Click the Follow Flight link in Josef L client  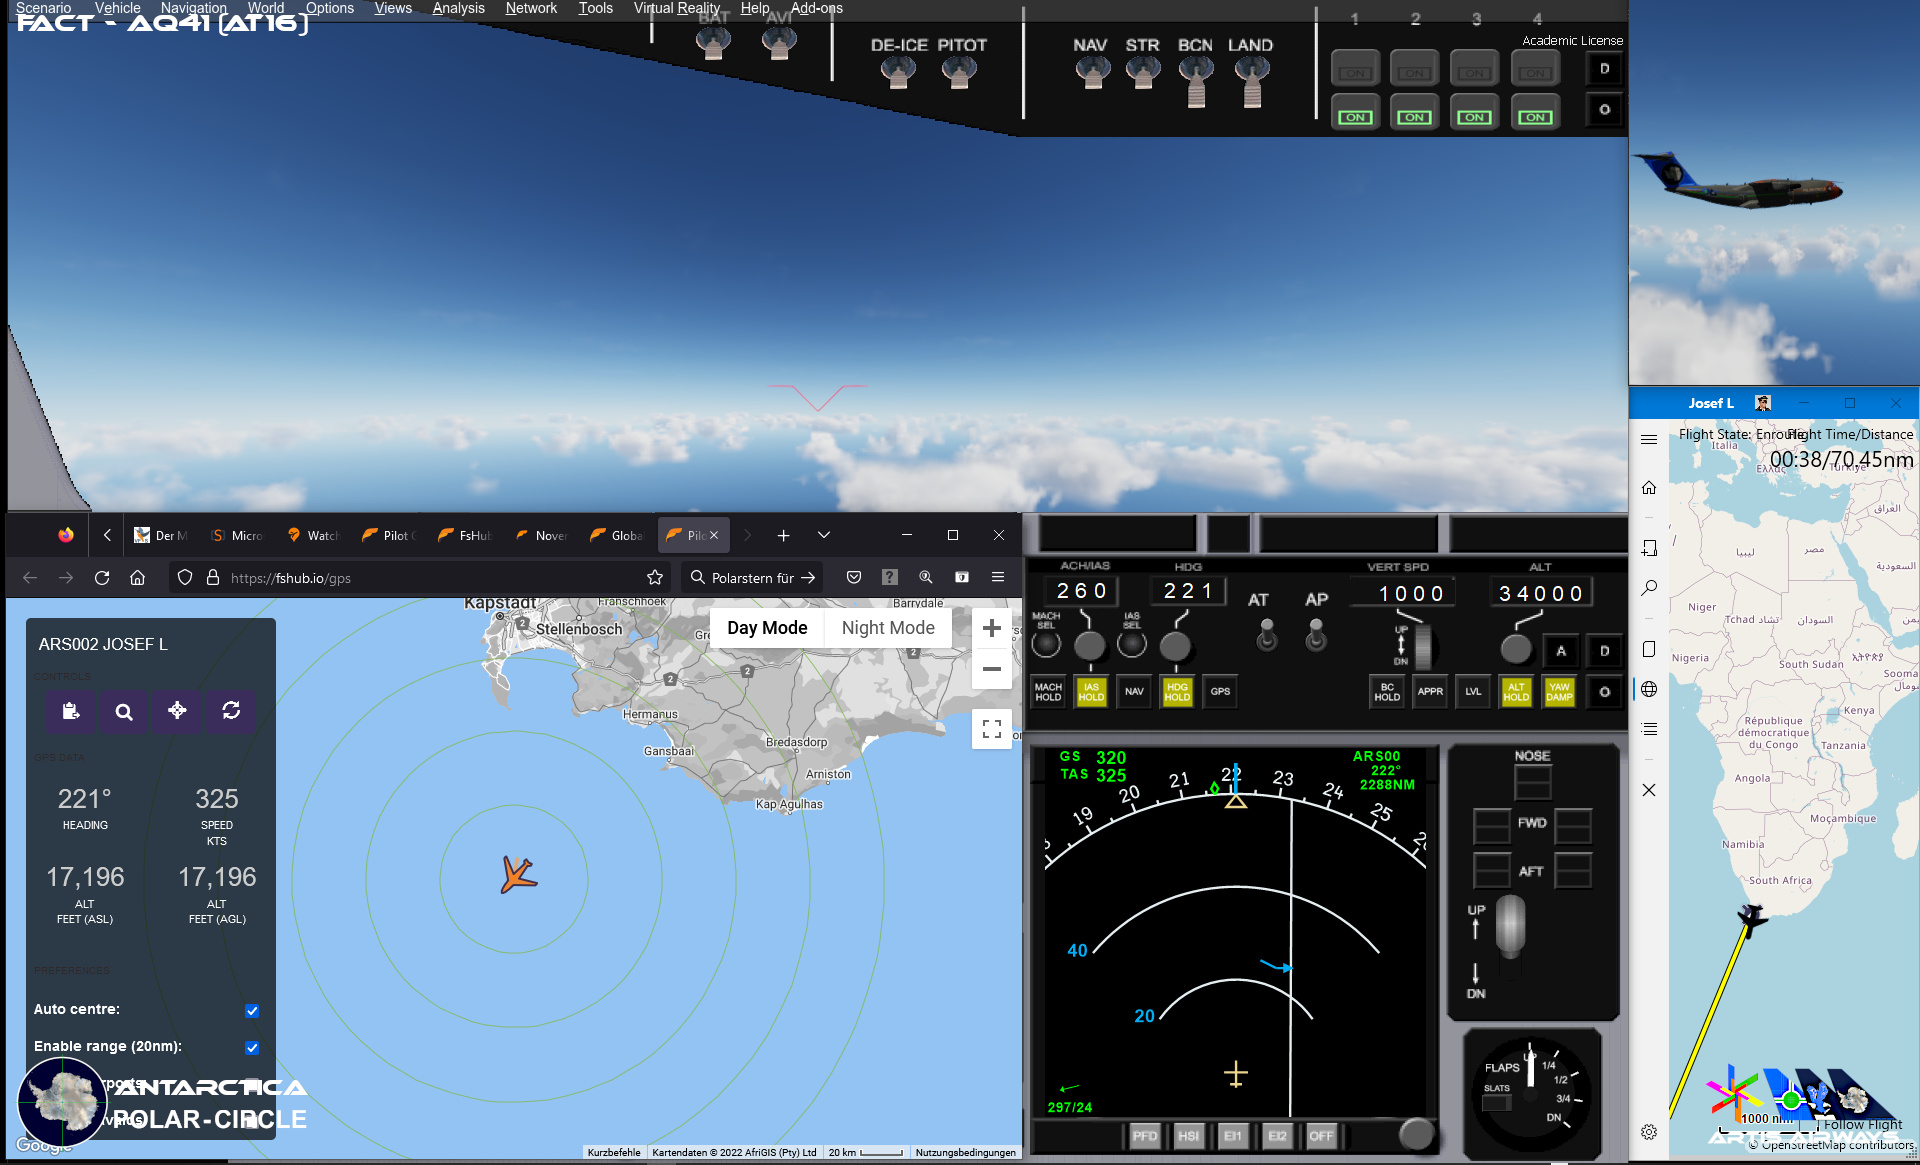[x=1862, y=1124]
